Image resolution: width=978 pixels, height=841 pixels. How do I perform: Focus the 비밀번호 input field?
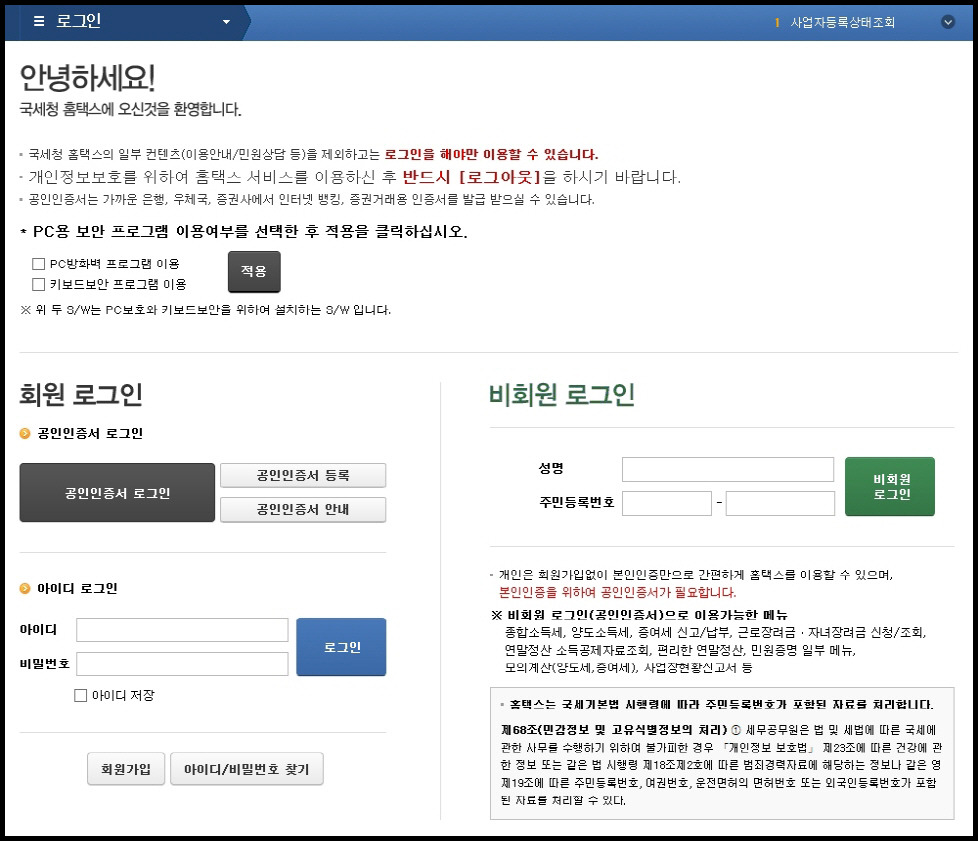pyautogui.click(x=182, y=664)
